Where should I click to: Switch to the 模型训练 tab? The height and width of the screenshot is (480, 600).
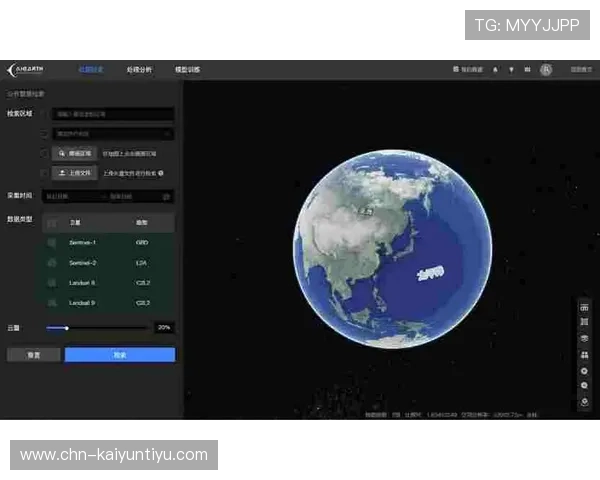(187, 70)
